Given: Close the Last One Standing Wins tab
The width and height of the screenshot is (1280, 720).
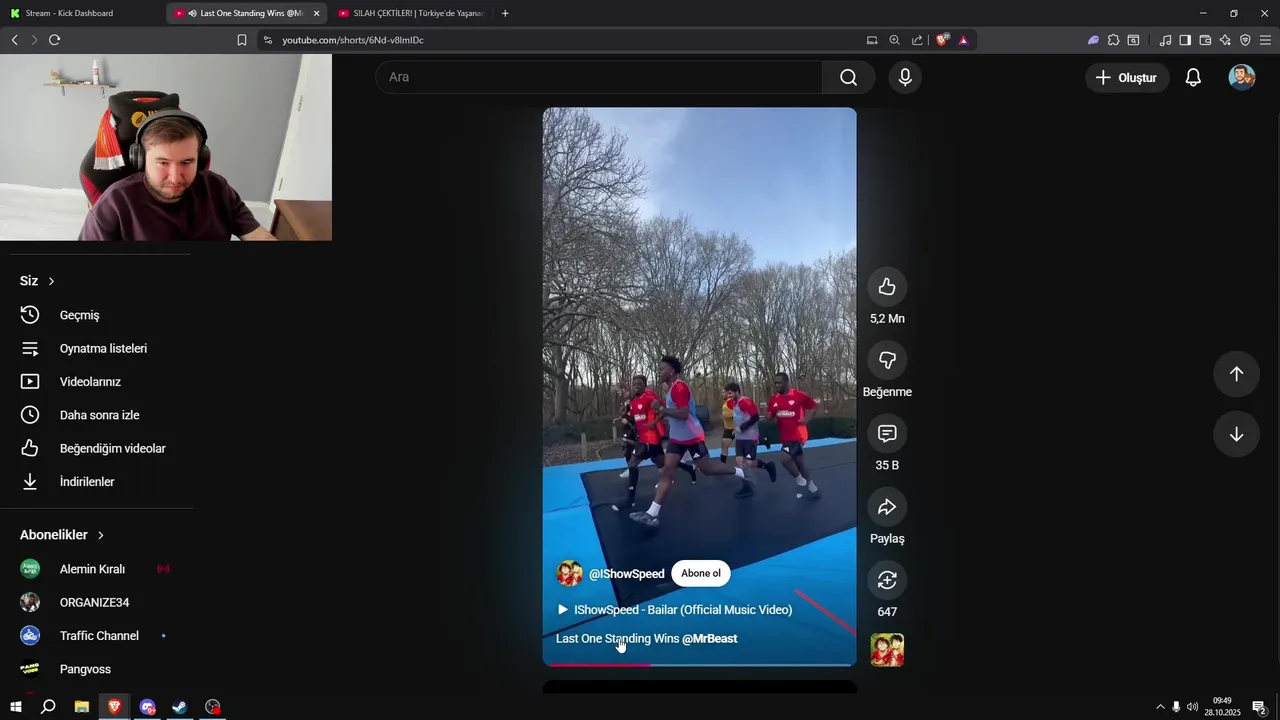Looking at the screenshot, I should pyautogui.click(x=316, y=13).
